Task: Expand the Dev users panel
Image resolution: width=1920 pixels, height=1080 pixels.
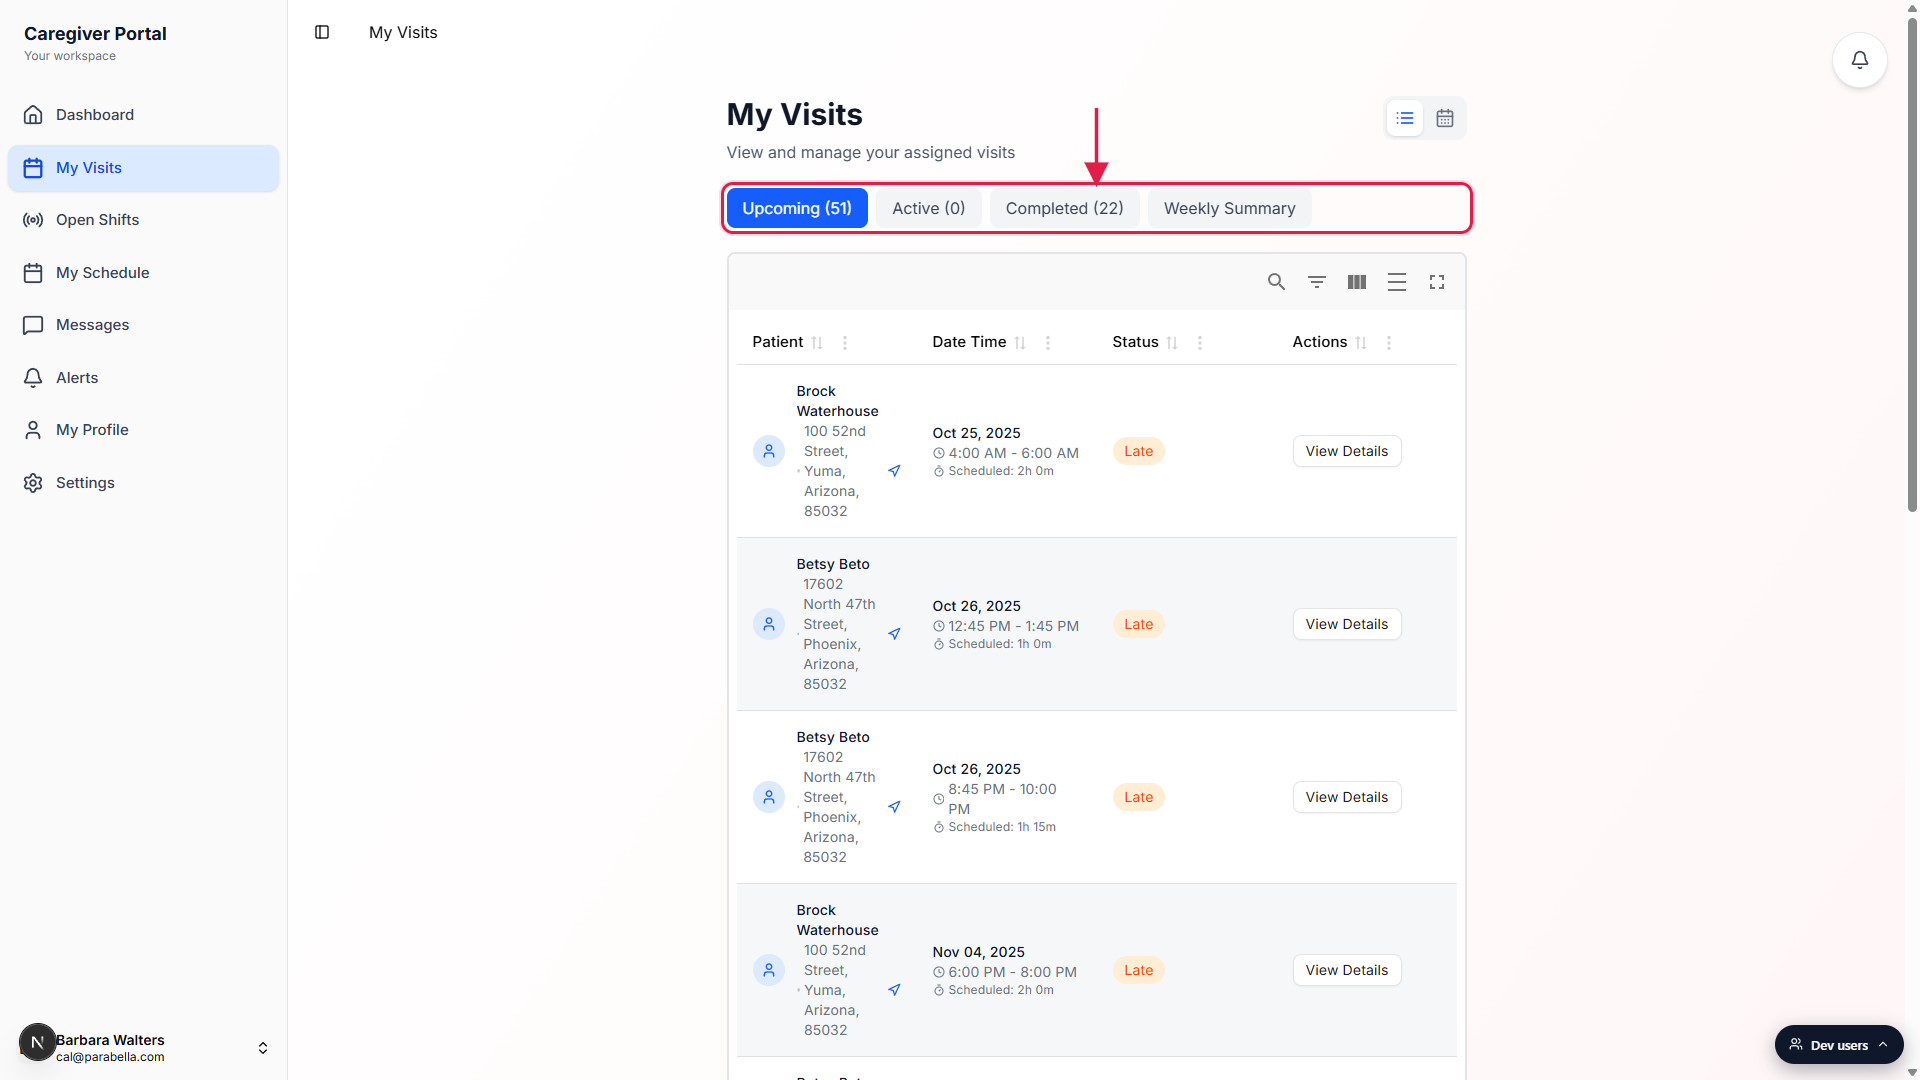Action: click(1838, 1045)
